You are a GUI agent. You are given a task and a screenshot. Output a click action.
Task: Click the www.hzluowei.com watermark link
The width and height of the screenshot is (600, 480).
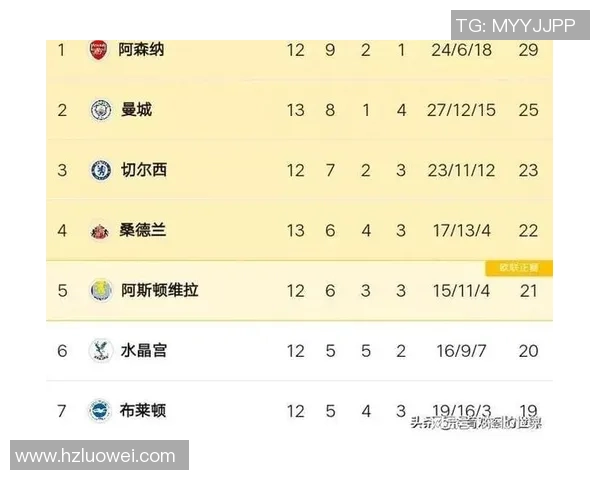pyautogui.click(x=96, y=456)
